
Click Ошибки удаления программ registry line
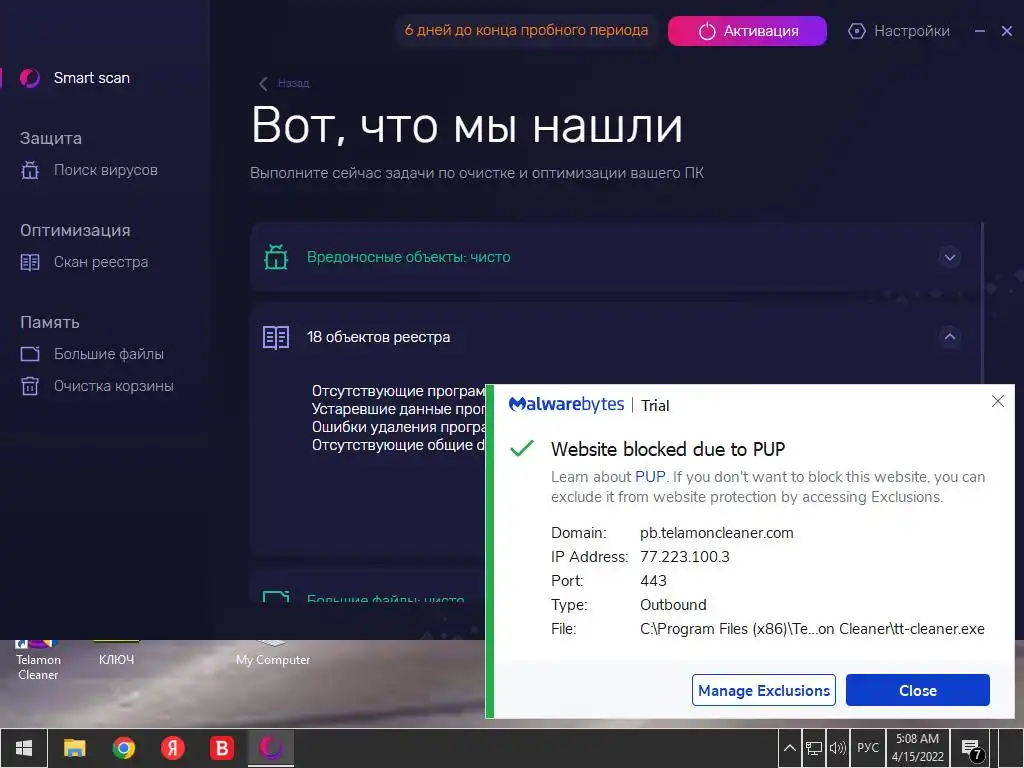[x=398, y=427]
